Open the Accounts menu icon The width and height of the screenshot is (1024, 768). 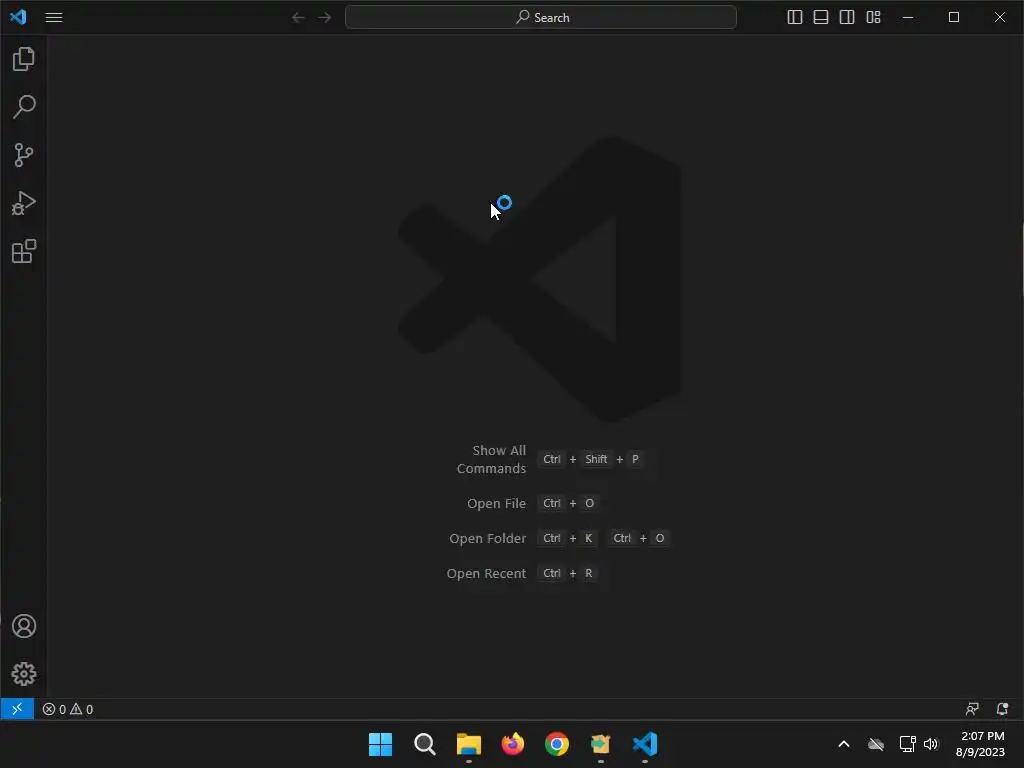24,626
